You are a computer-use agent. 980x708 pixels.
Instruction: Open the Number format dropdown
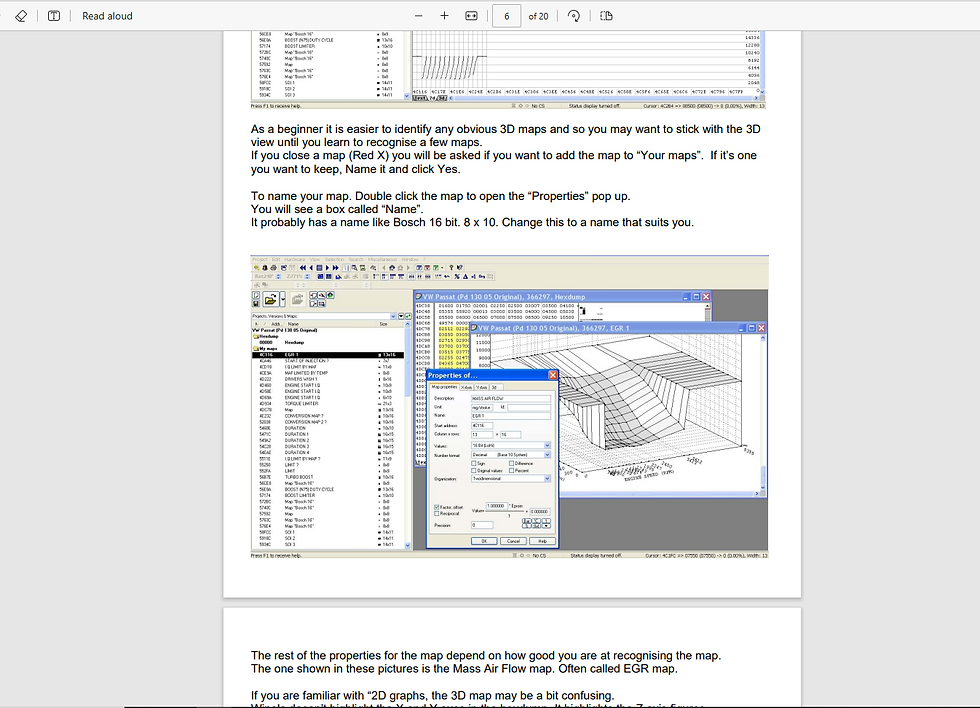tap(511, 455)
